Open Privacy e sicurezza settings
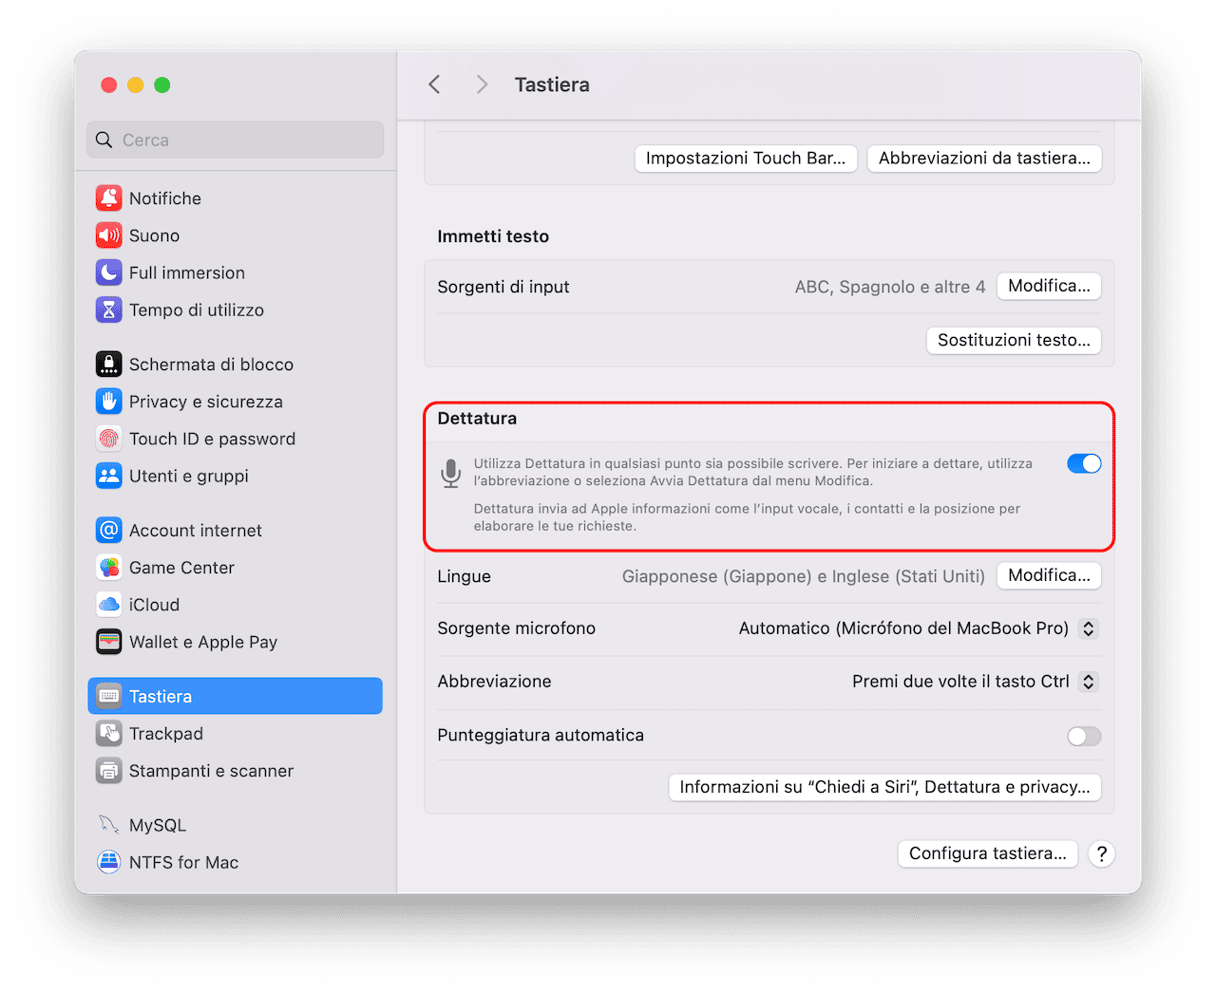Viewport: 1216px width, 992px height. tap(205, 402)
